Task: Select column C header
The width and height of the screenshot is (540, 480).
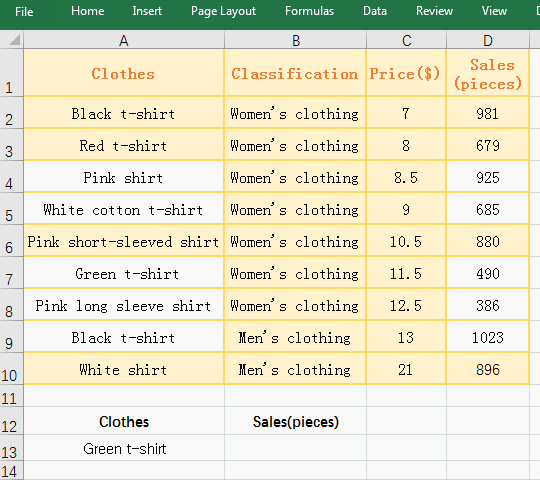Action: point(406,40)
